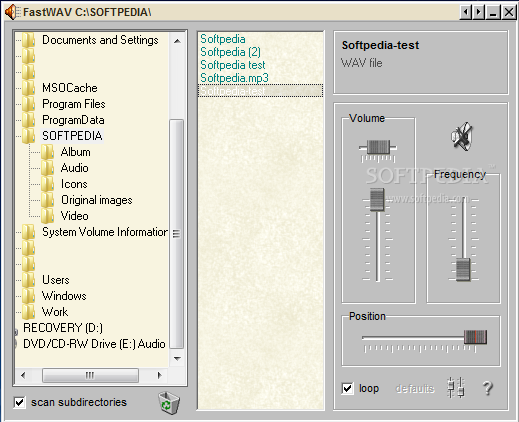Click the Program Files folder icon
The image size is (519, 422).
tap(29, 104)
